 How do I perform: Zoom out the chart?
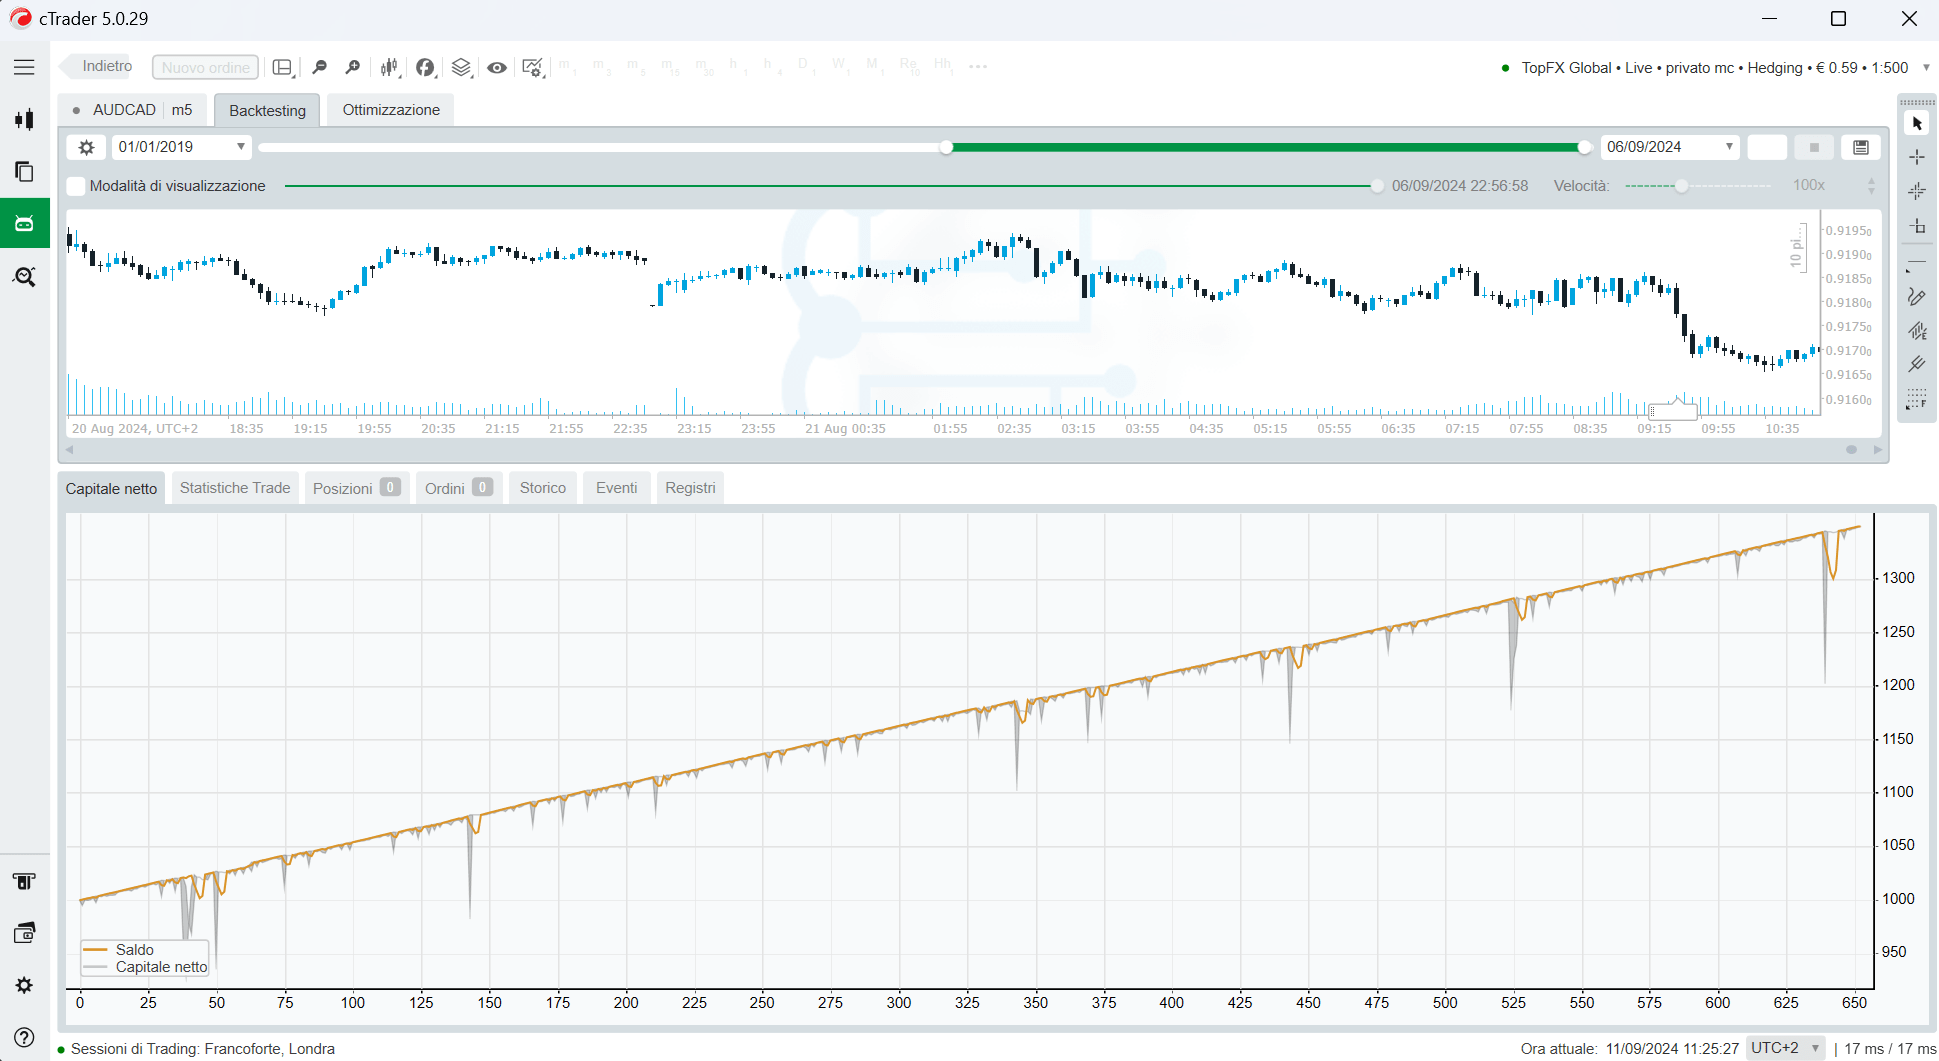319,67
